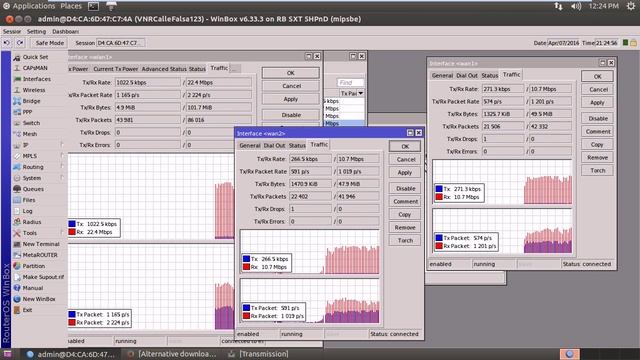The image size is (640, 360).
Task: Switch to Dial Out tab in wan2 window
Action: click(x=274, y=145)
